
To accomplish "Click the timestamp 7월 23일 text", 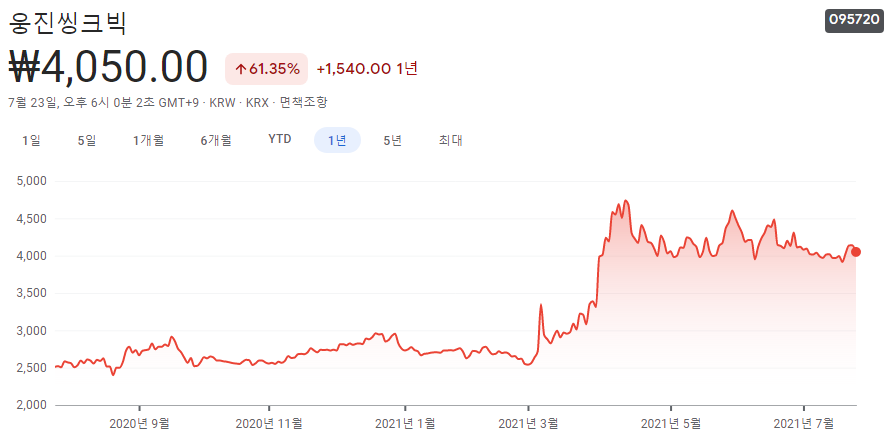I will (x=32, y=103).
